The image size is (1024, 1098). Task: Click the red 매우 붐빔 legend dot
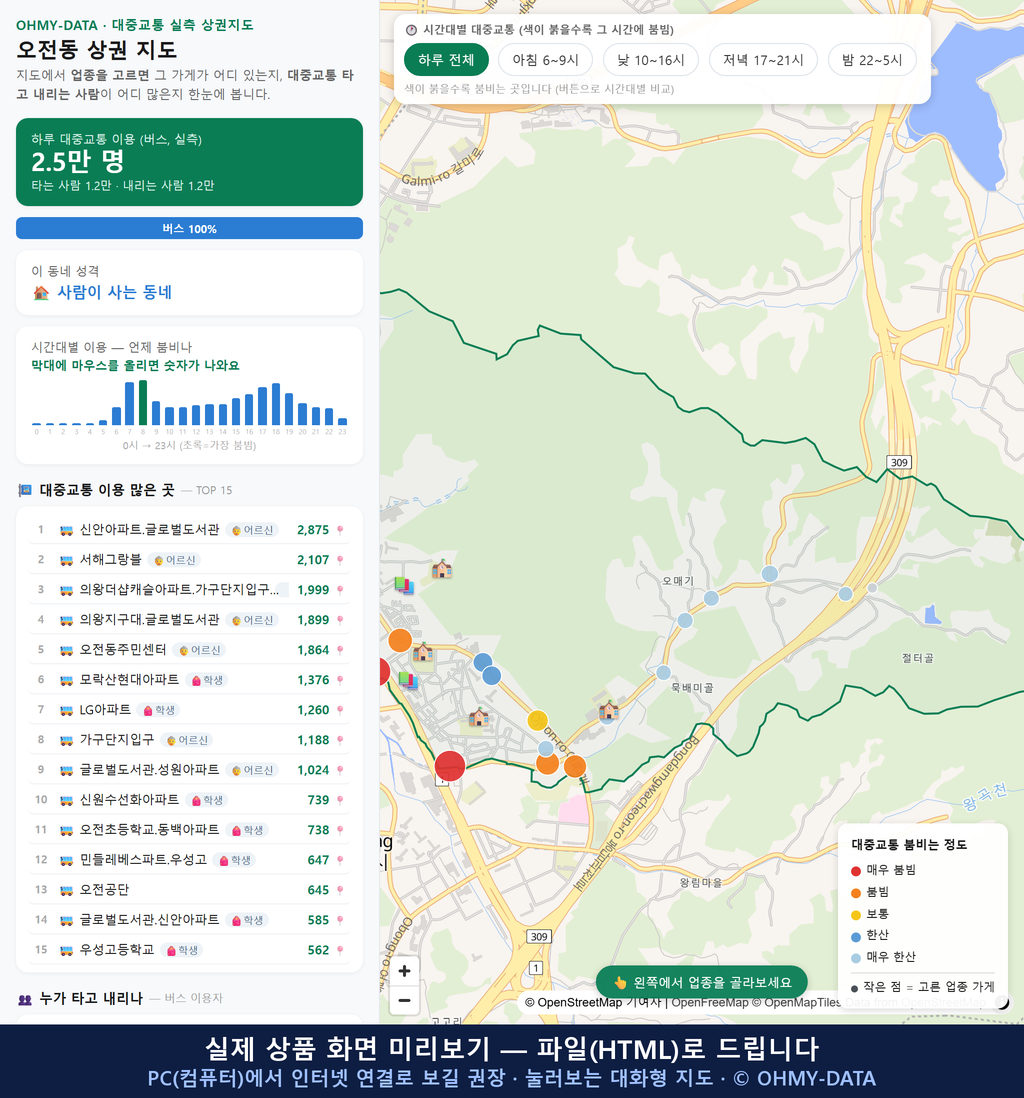(855, 870)
